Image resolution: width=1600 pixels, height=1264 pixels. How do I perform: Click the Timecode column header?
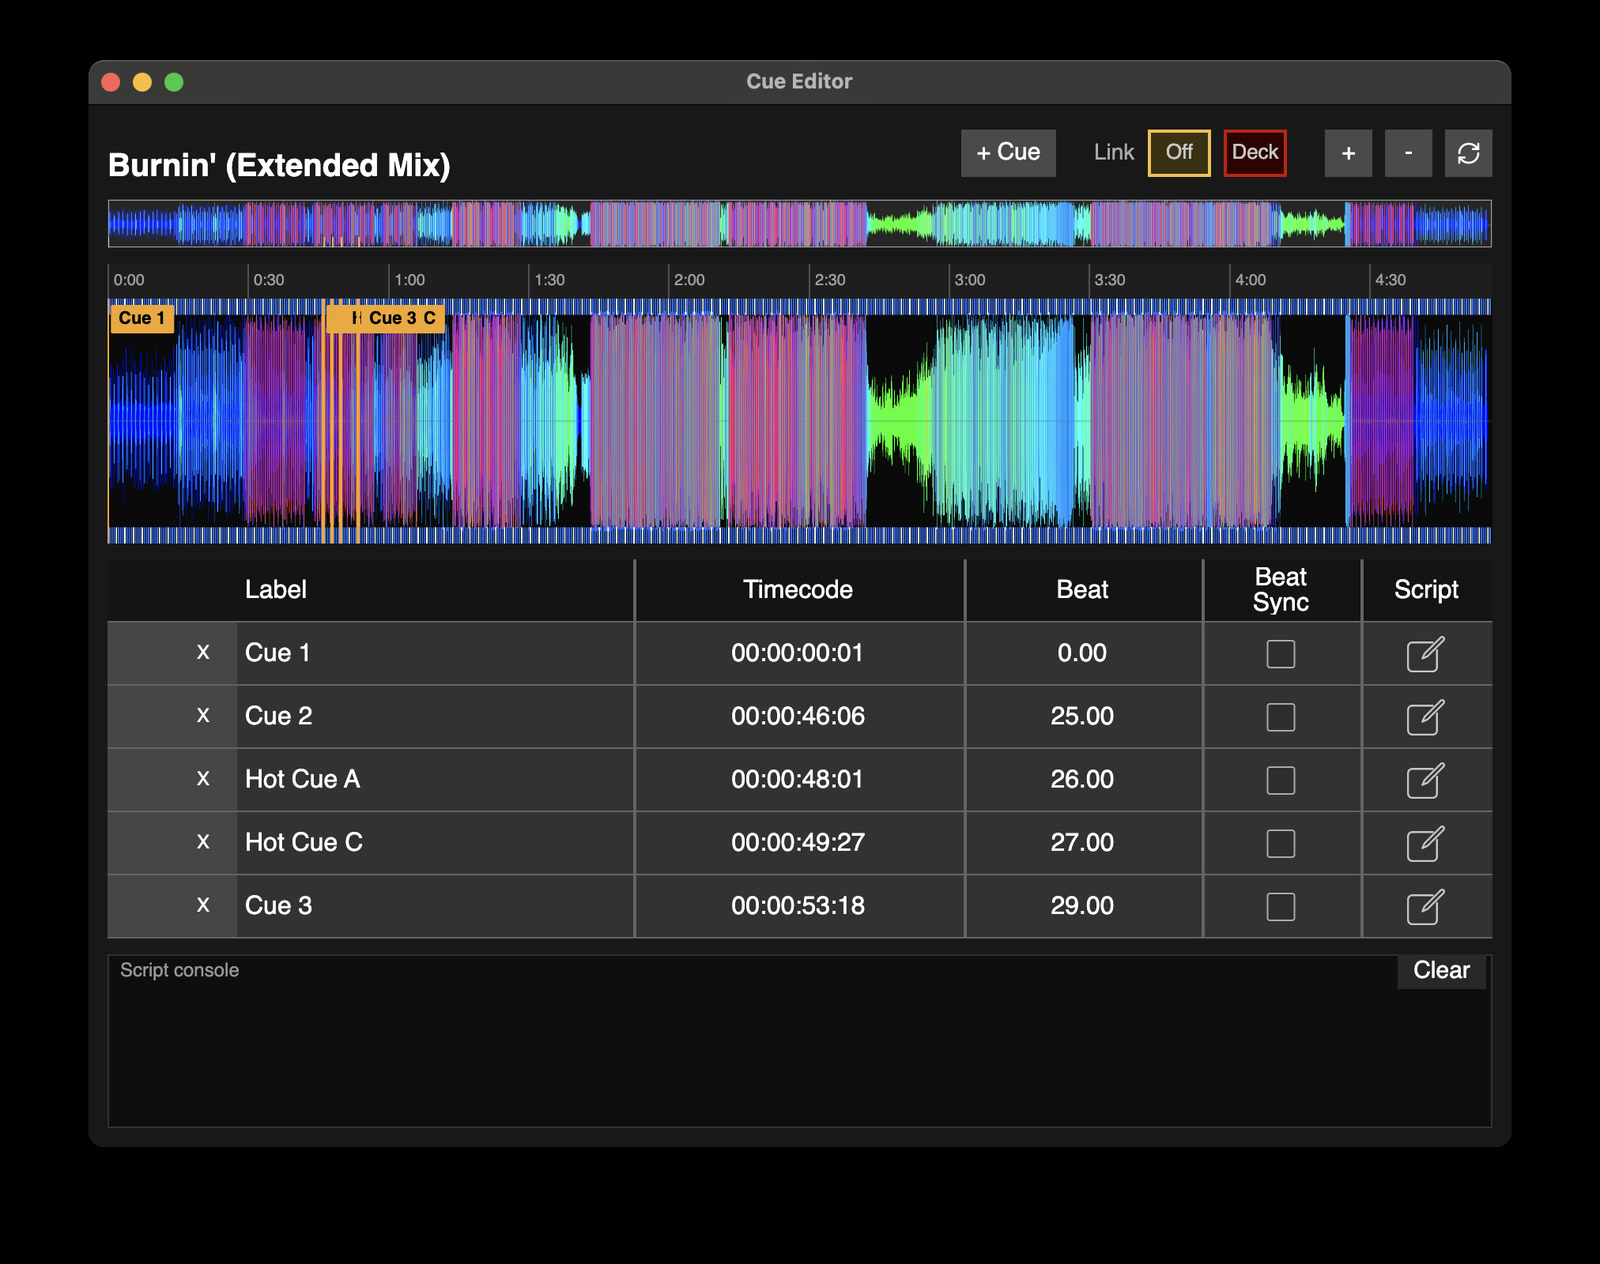[798, 590]
